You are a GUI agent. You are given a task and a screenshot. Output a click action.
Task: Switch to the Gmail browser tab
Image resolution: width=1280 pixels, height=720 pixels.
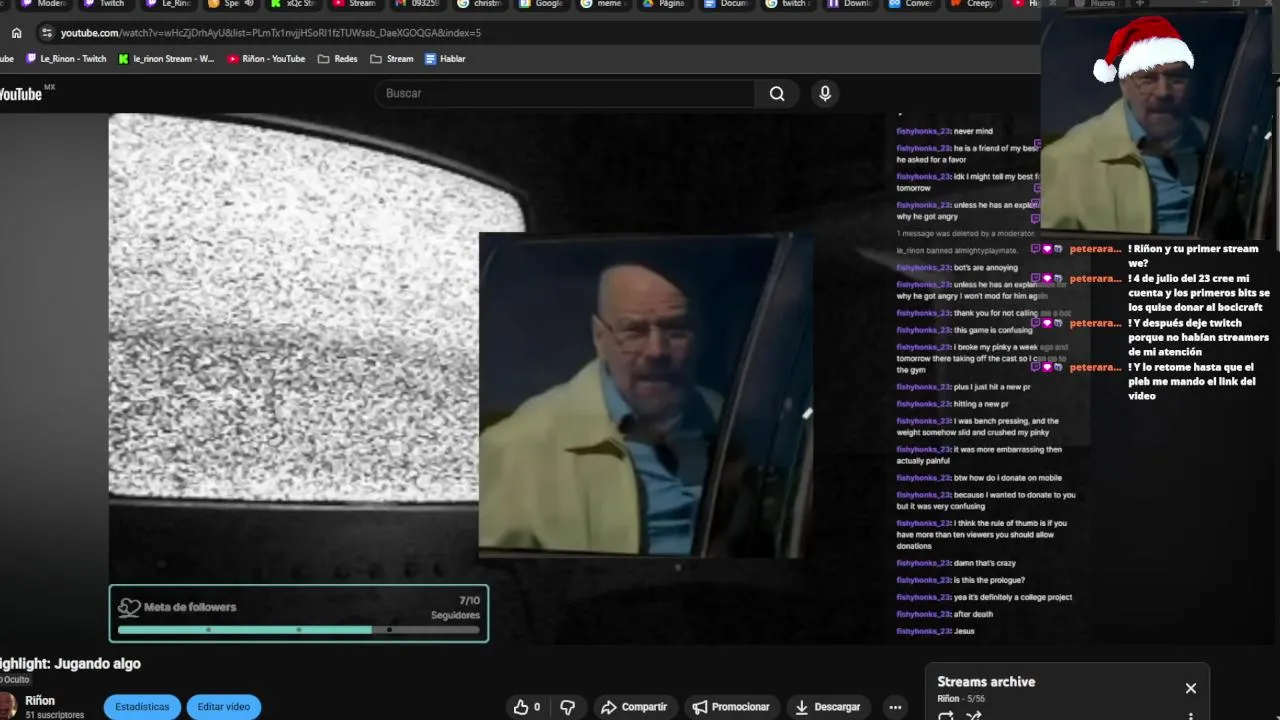417,4
